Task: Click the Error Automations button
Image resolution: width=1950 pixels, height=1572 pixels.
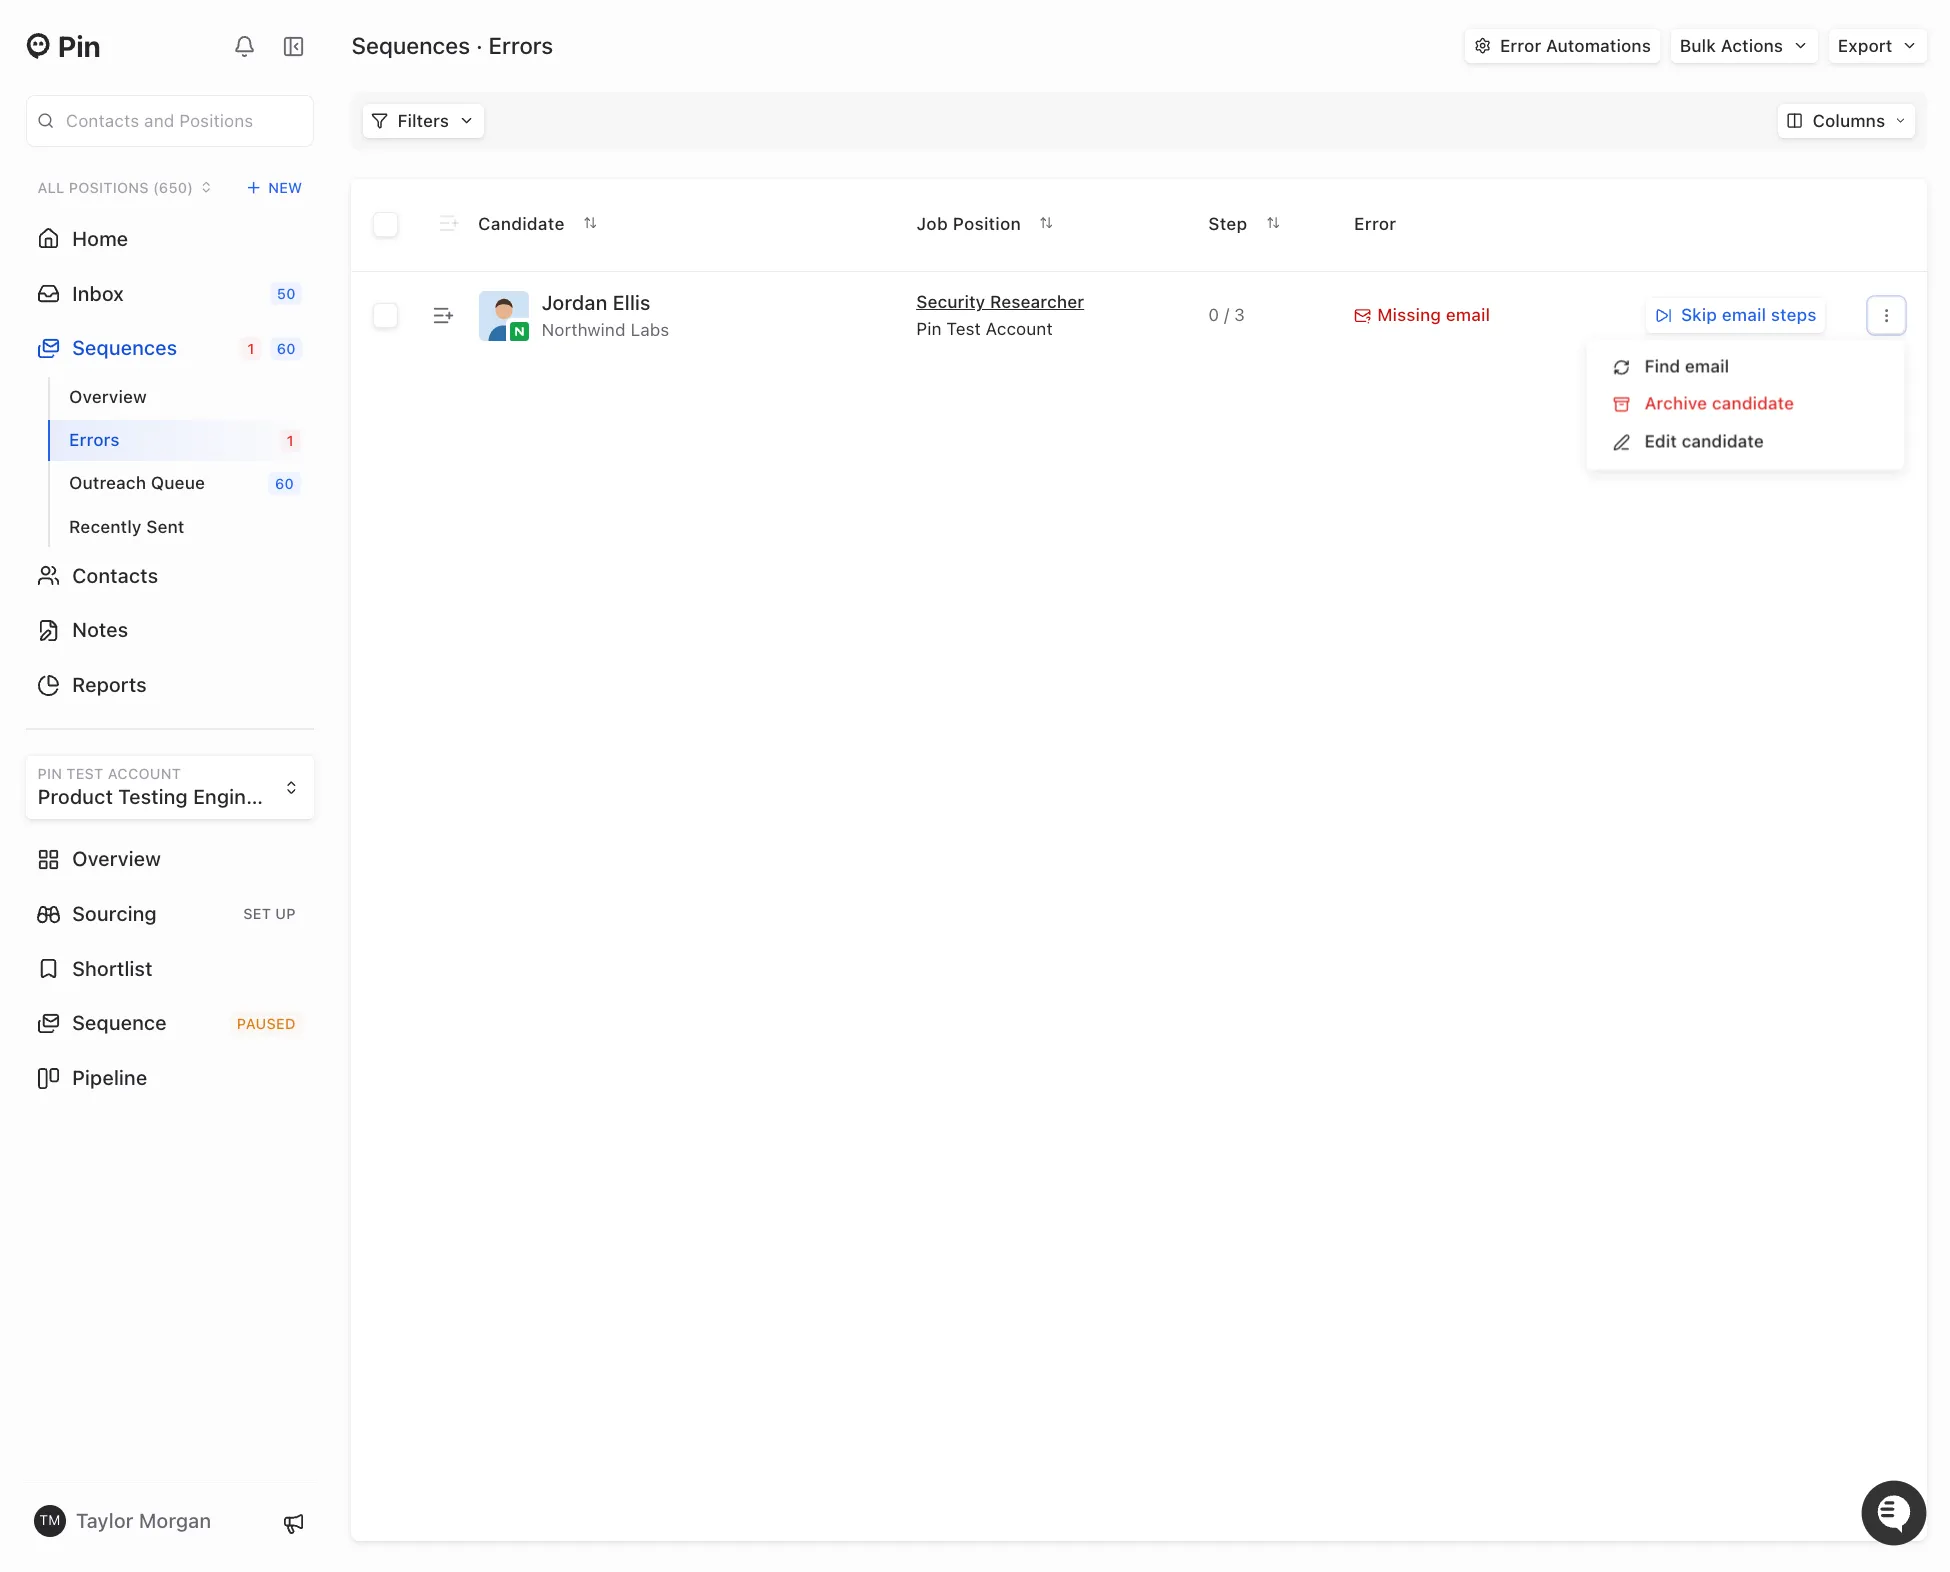Action: pos(1562,46)
